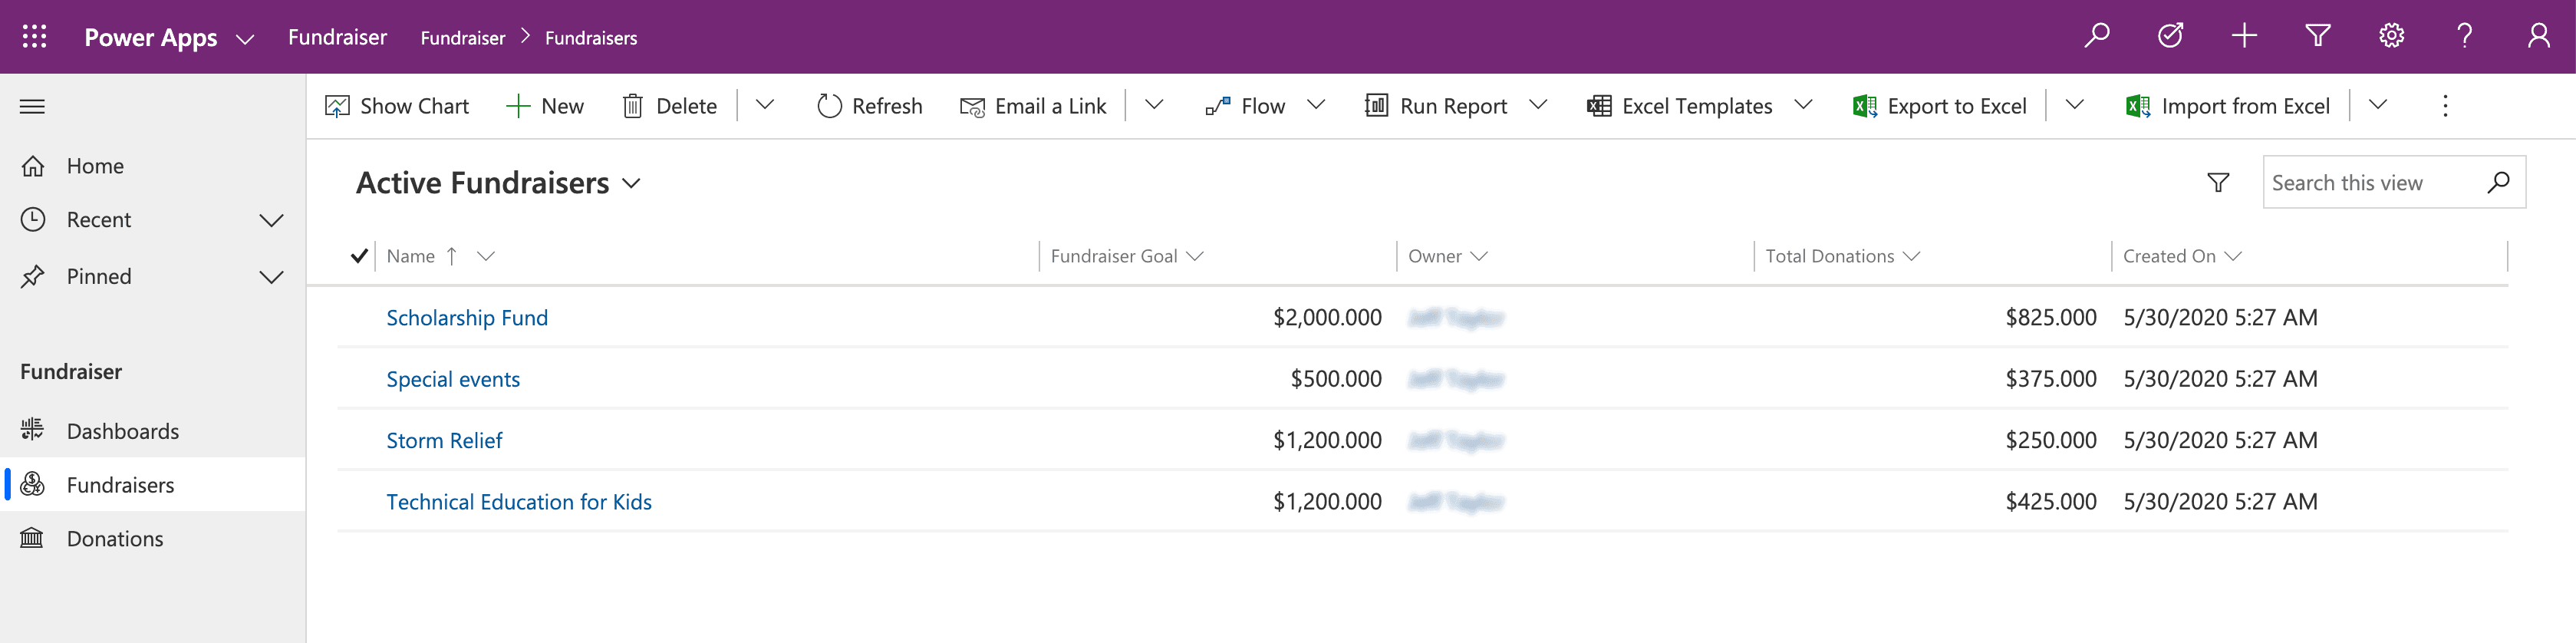Collapse the sidebar with hamburger icon

coord(32,107)
